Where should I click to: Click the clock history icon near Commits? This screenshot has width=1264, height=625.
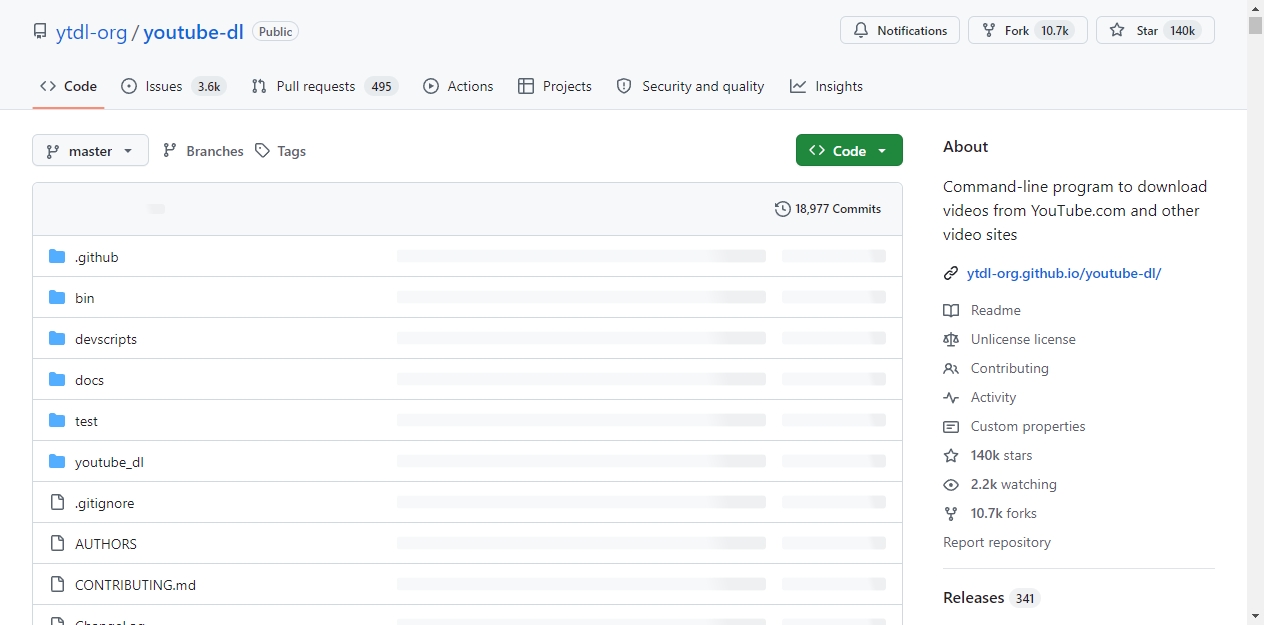(x=783, y=209)
